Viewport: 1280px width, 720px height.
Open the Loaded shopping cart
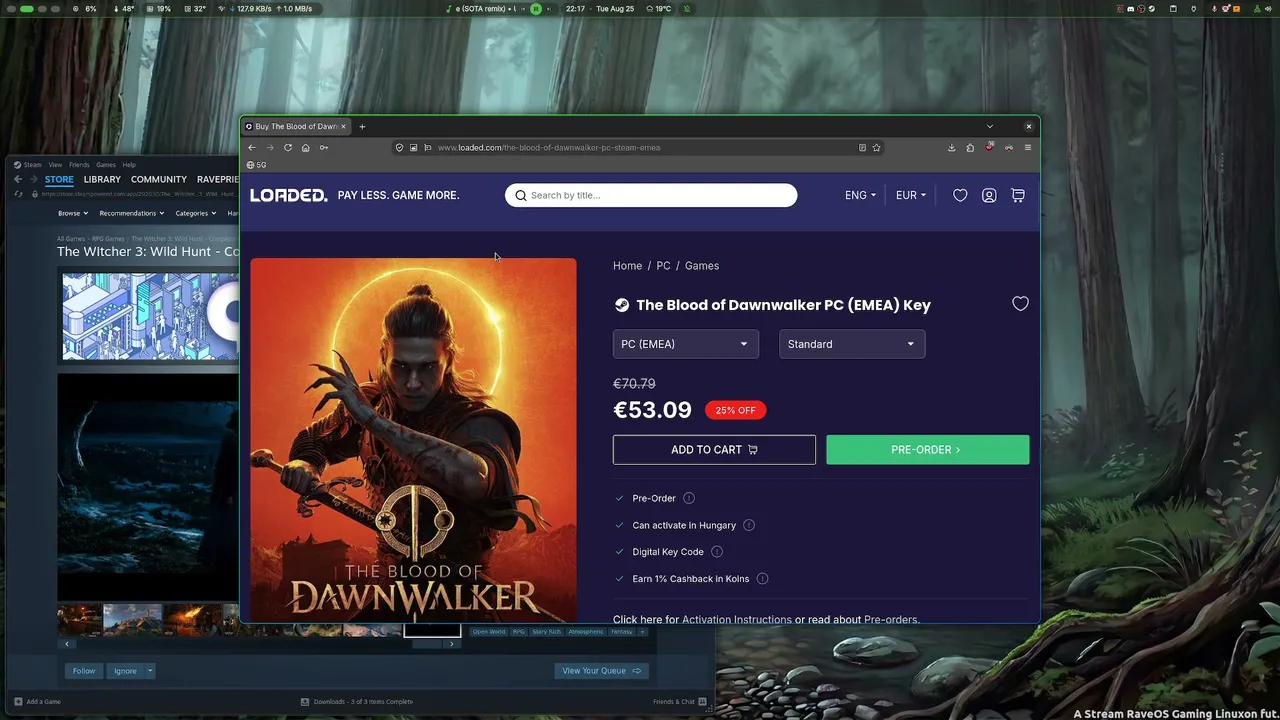pyautogui.click(x=1018, y=196)
